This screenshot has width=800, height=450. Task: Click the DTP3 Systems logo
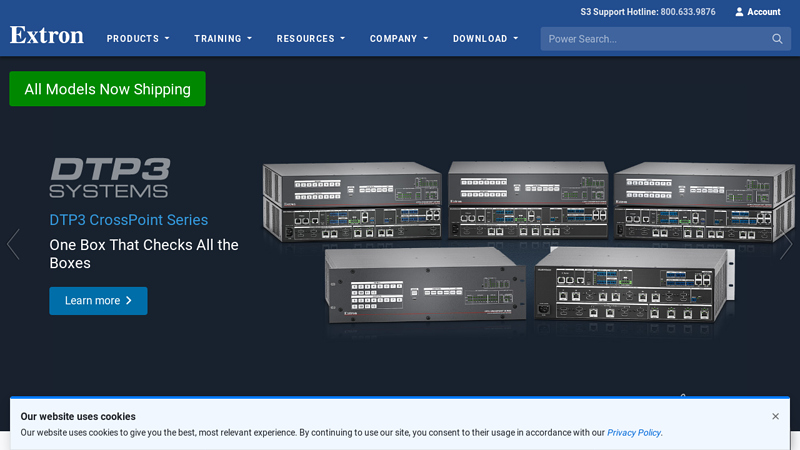tap(110, 177)
